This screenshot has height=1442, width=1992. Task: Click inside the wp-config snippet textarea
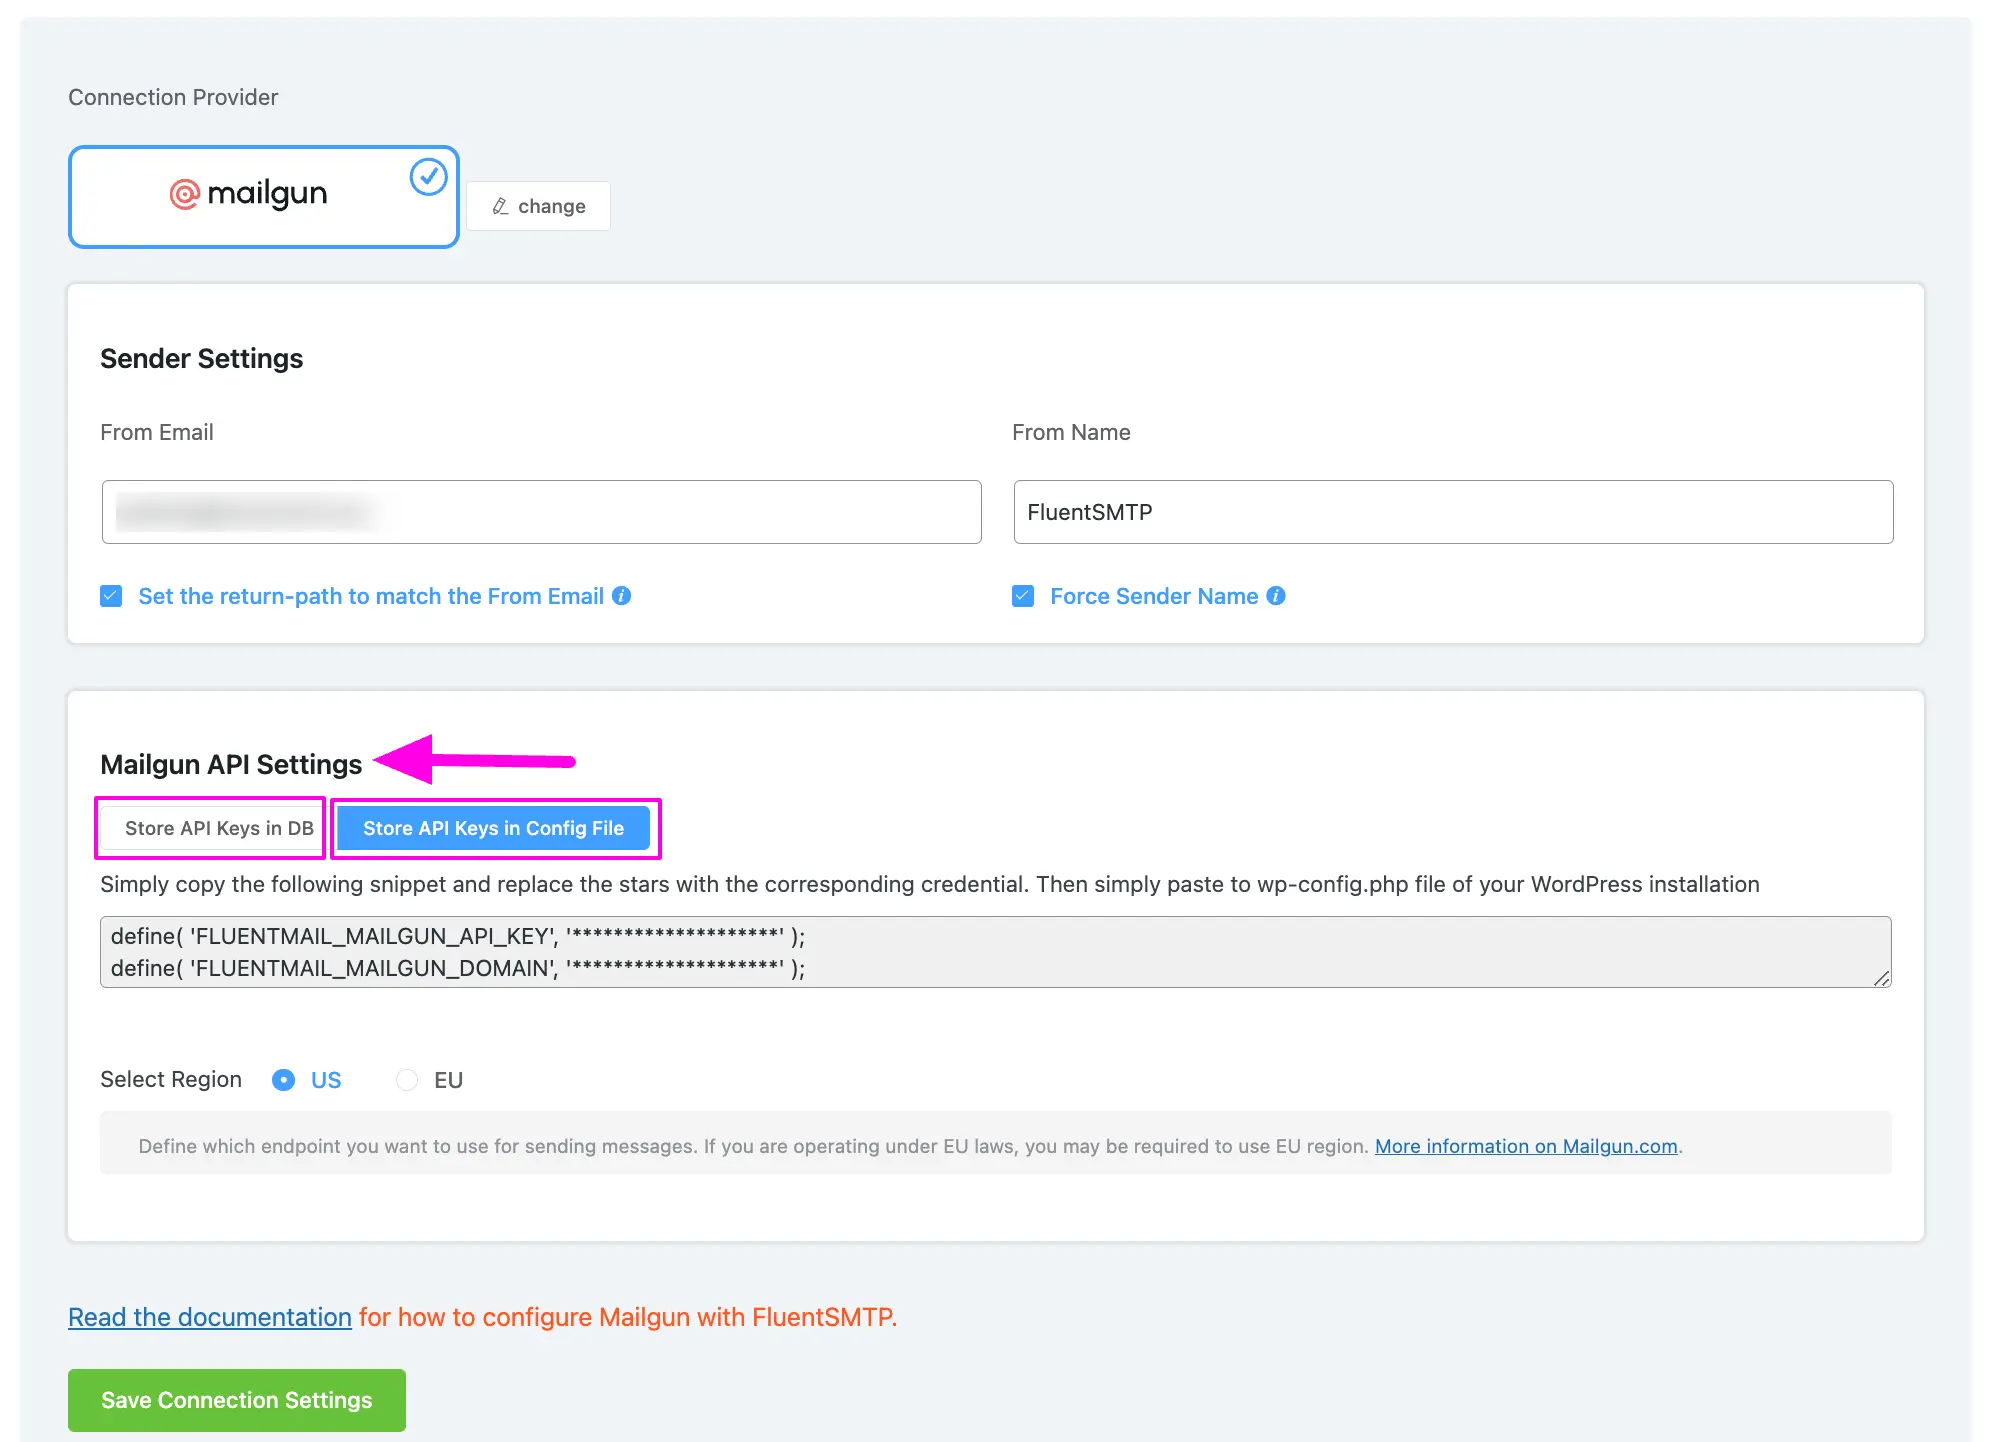tap(996, 952)
